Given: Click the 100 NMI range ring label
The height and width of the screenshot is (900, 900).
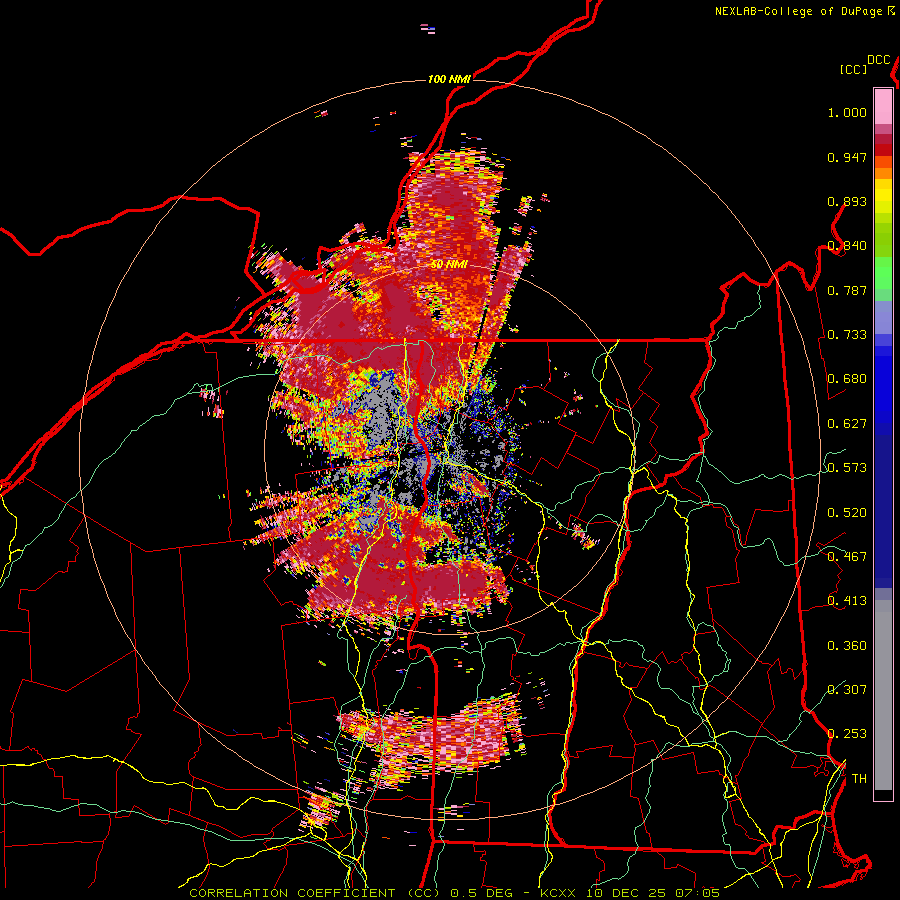Looking at the screenshot, I should click(x=449, y=79).
